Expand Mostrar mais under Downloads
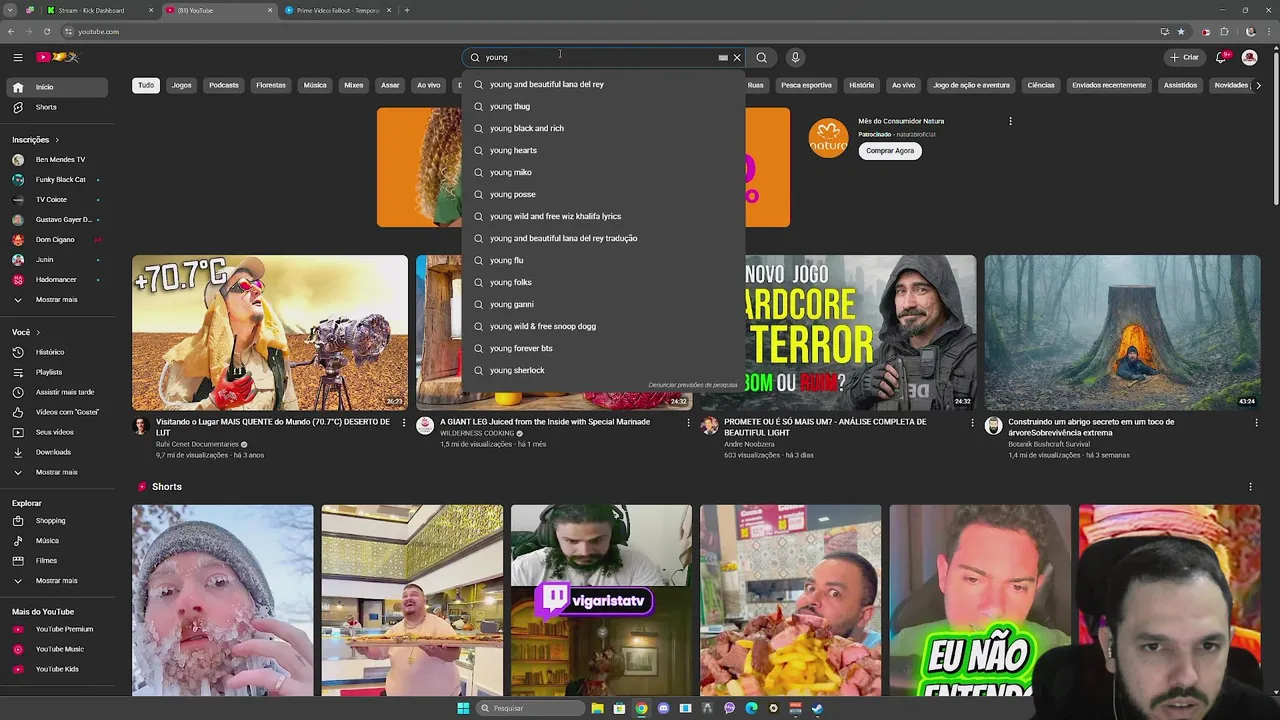The width and height of the screenshot is (1280, 720). pyautogui.click(x=59, y=472)
